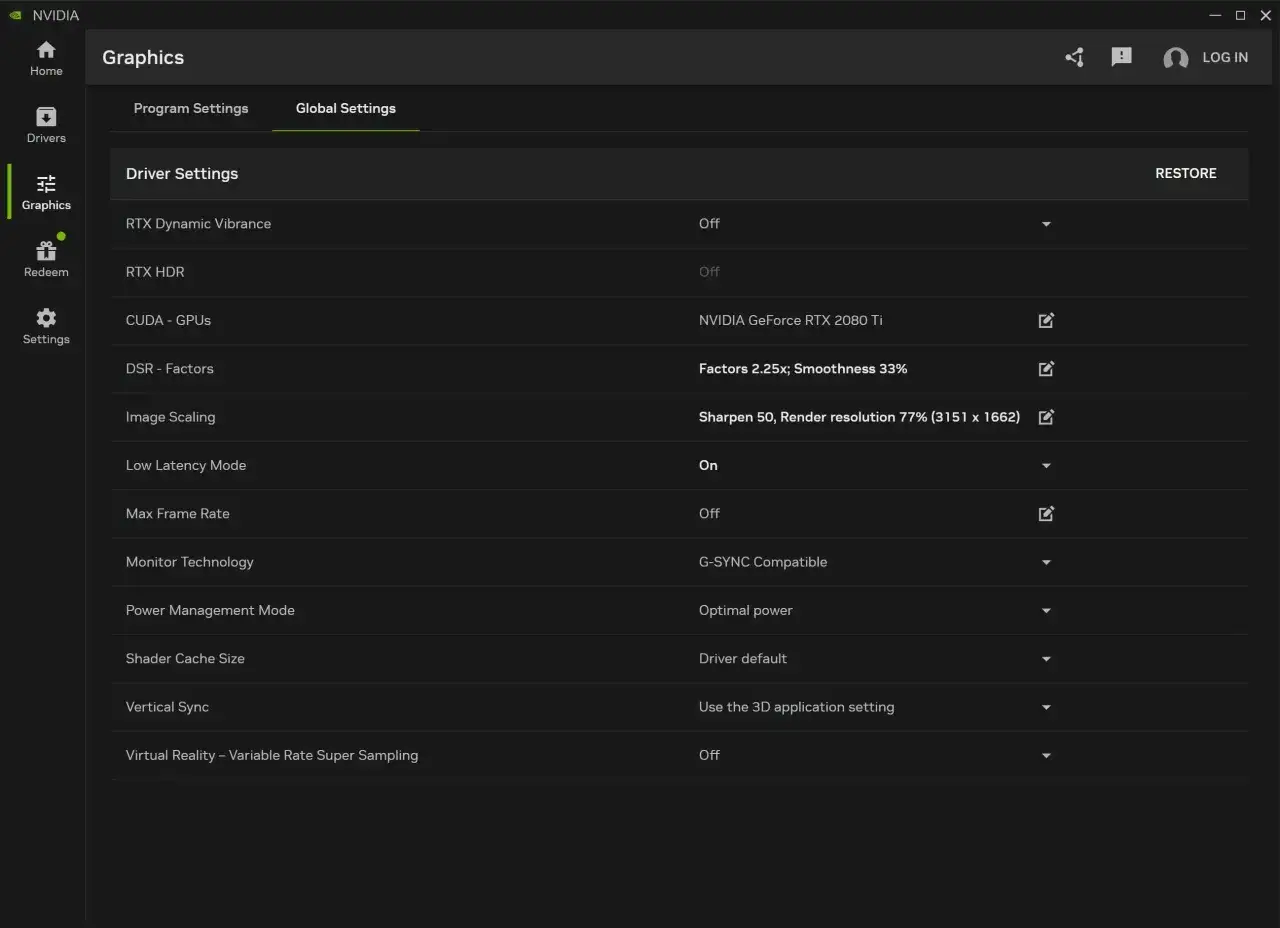Open Shader Cache Size dropdown
This screenshot has width=1280, height=928.
tap(1046, 659)
